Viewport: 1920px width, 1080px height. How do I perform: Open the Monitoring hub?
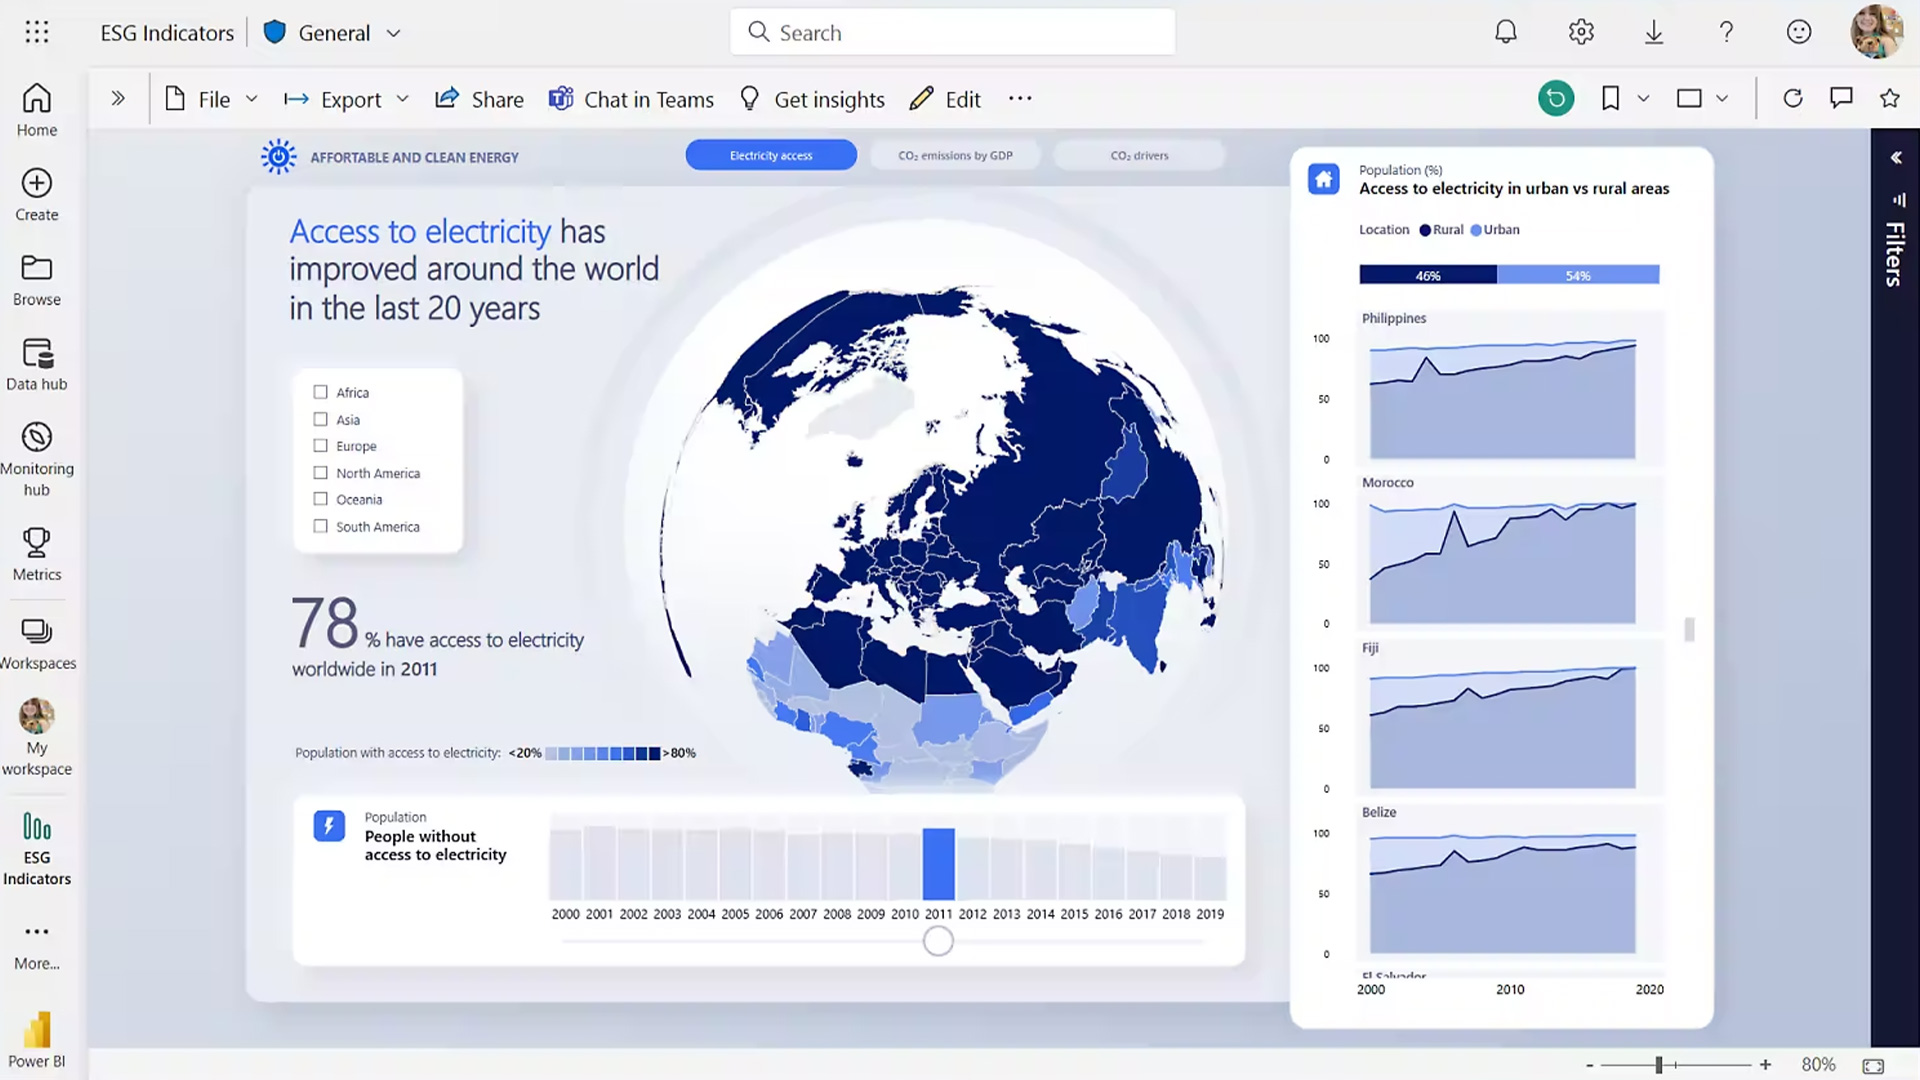(x=37, y=455)
